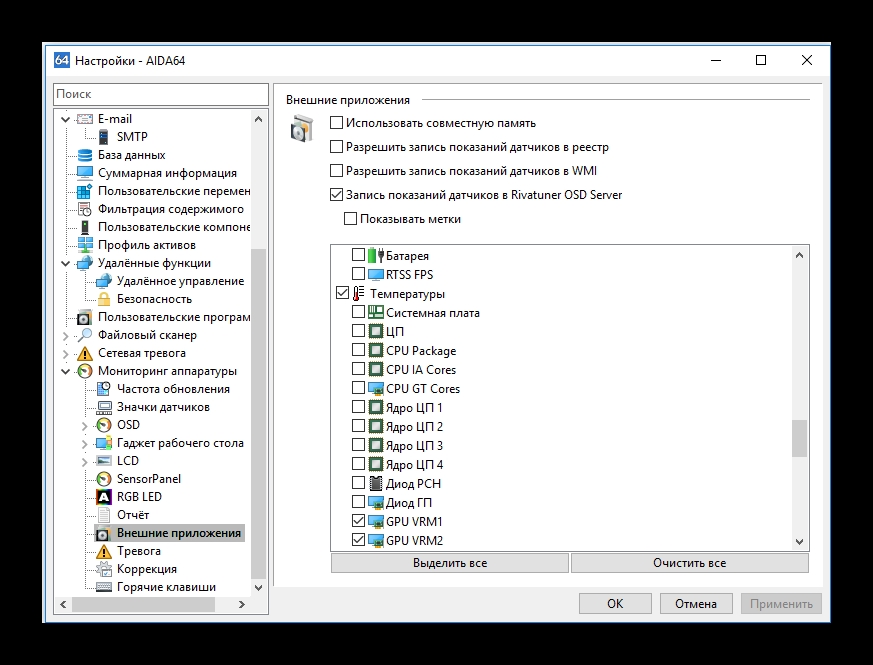Check the Диод ГП checkbox
The height and width of the screenshot is (665, 873).
click(359, 502)
